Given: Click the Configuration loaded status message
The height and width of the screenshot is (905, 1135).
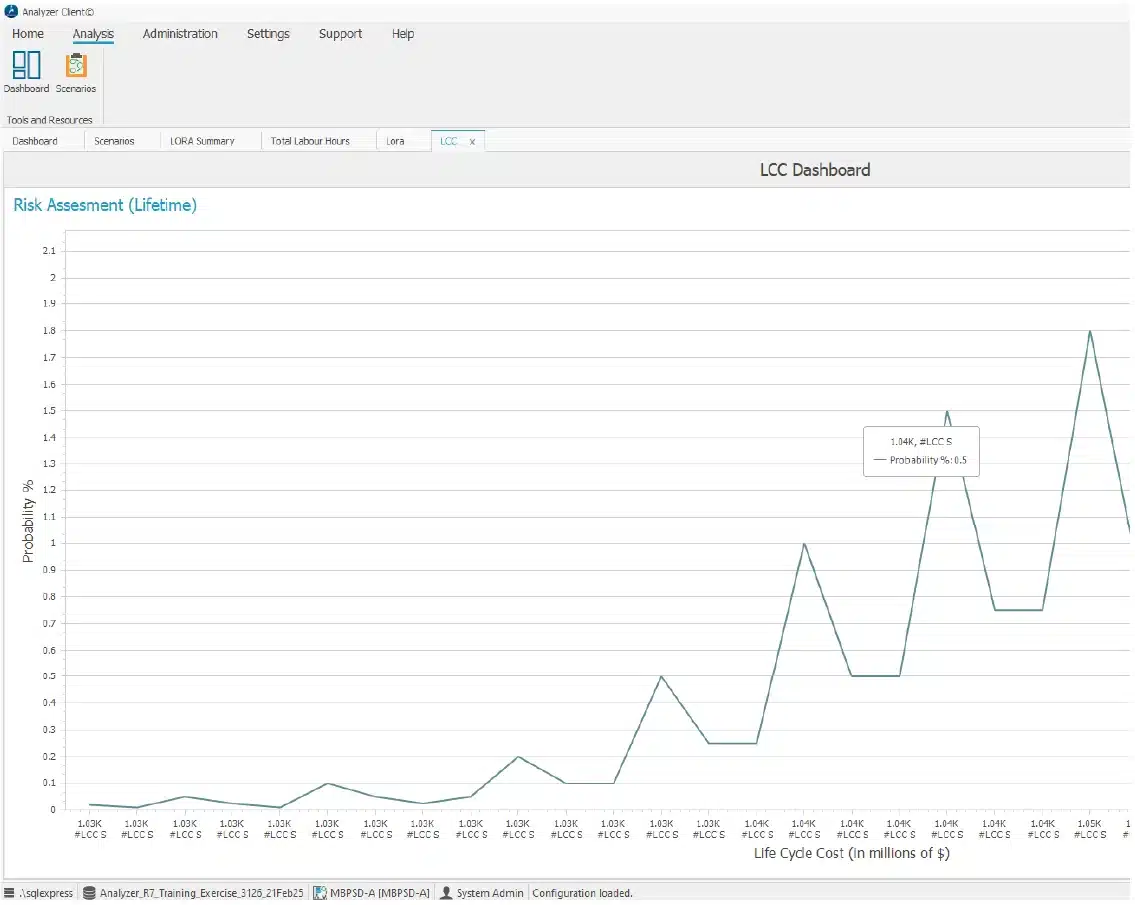Looking at the screenshot, I should pyautogui.click(x=582, y=893).
